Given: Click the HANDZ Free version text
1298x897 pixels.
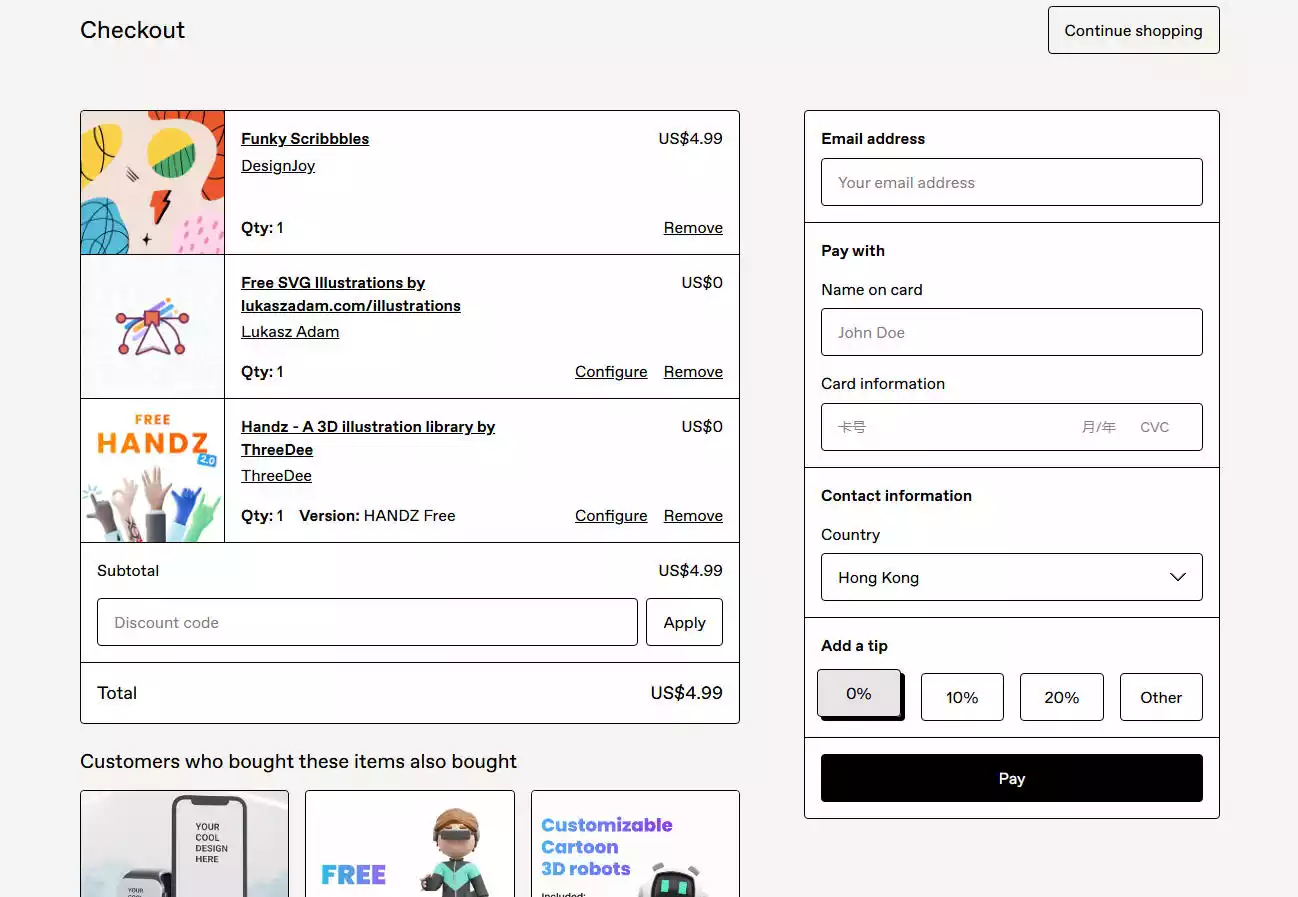Looking at the screenshot, I should click(x=410, y=516).
